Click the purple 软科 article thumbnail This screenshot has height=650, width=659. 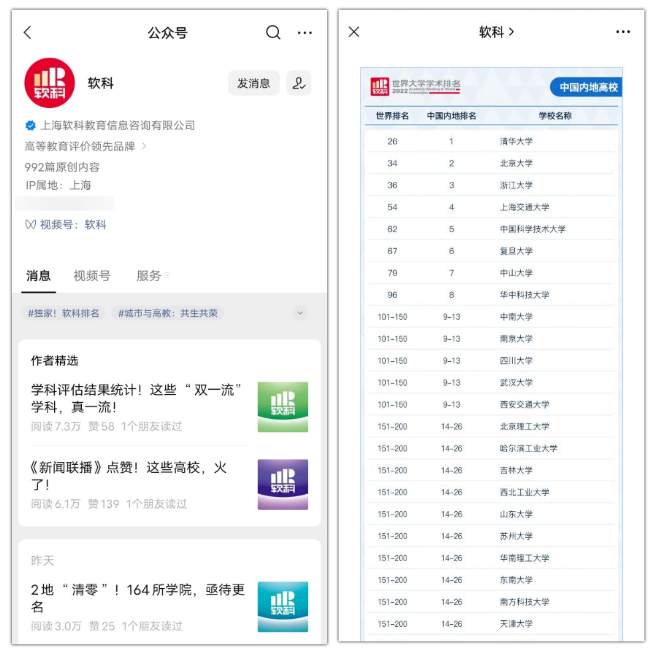pyautogui.click(x=283, y=484)
